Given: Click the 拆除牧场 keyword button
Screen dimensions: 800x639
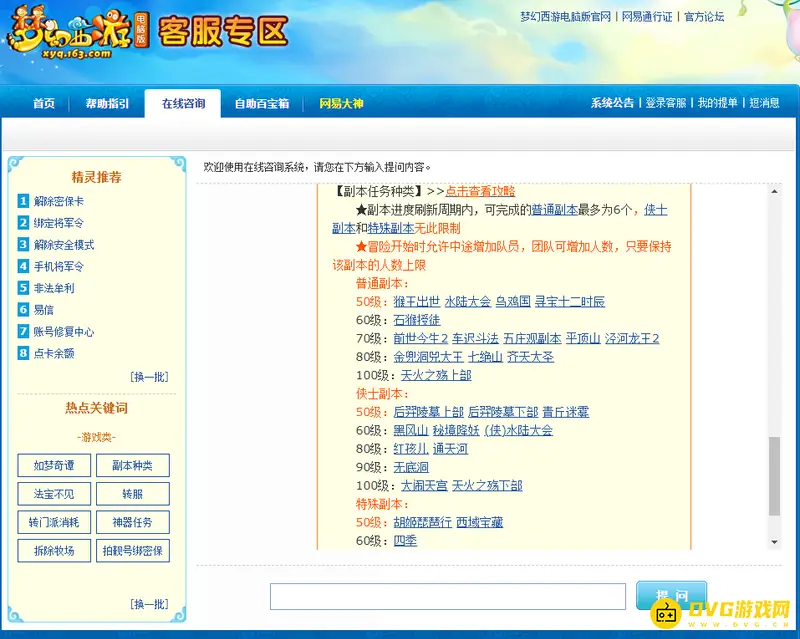Looking at the screenshot, I should click(x=54, y=551).
